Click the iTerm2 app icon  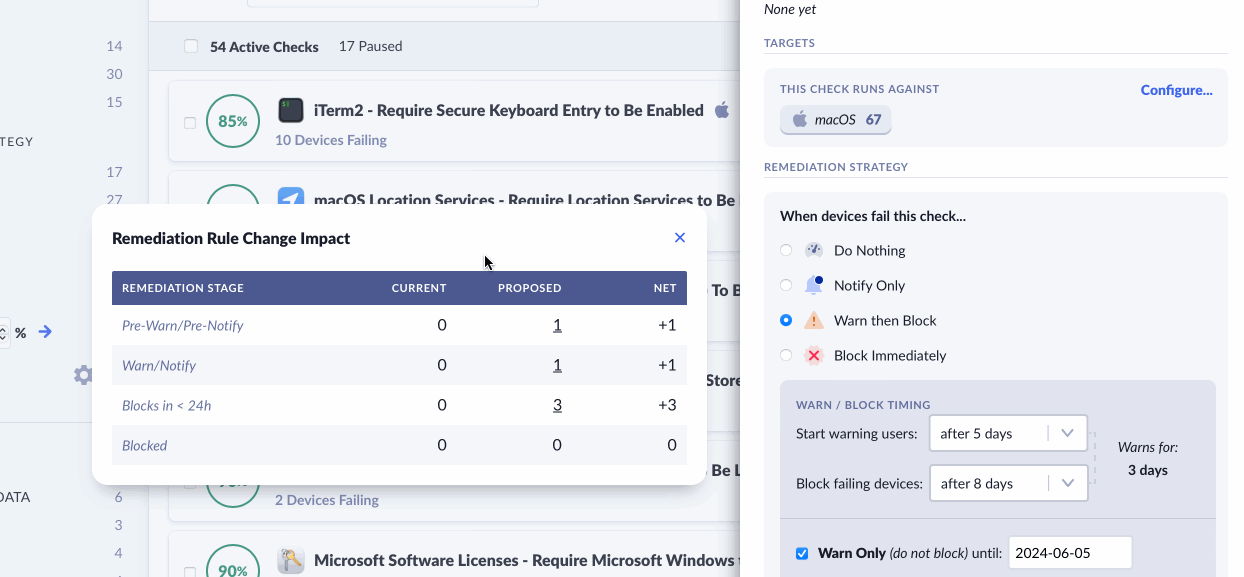[x=291, y=110]
